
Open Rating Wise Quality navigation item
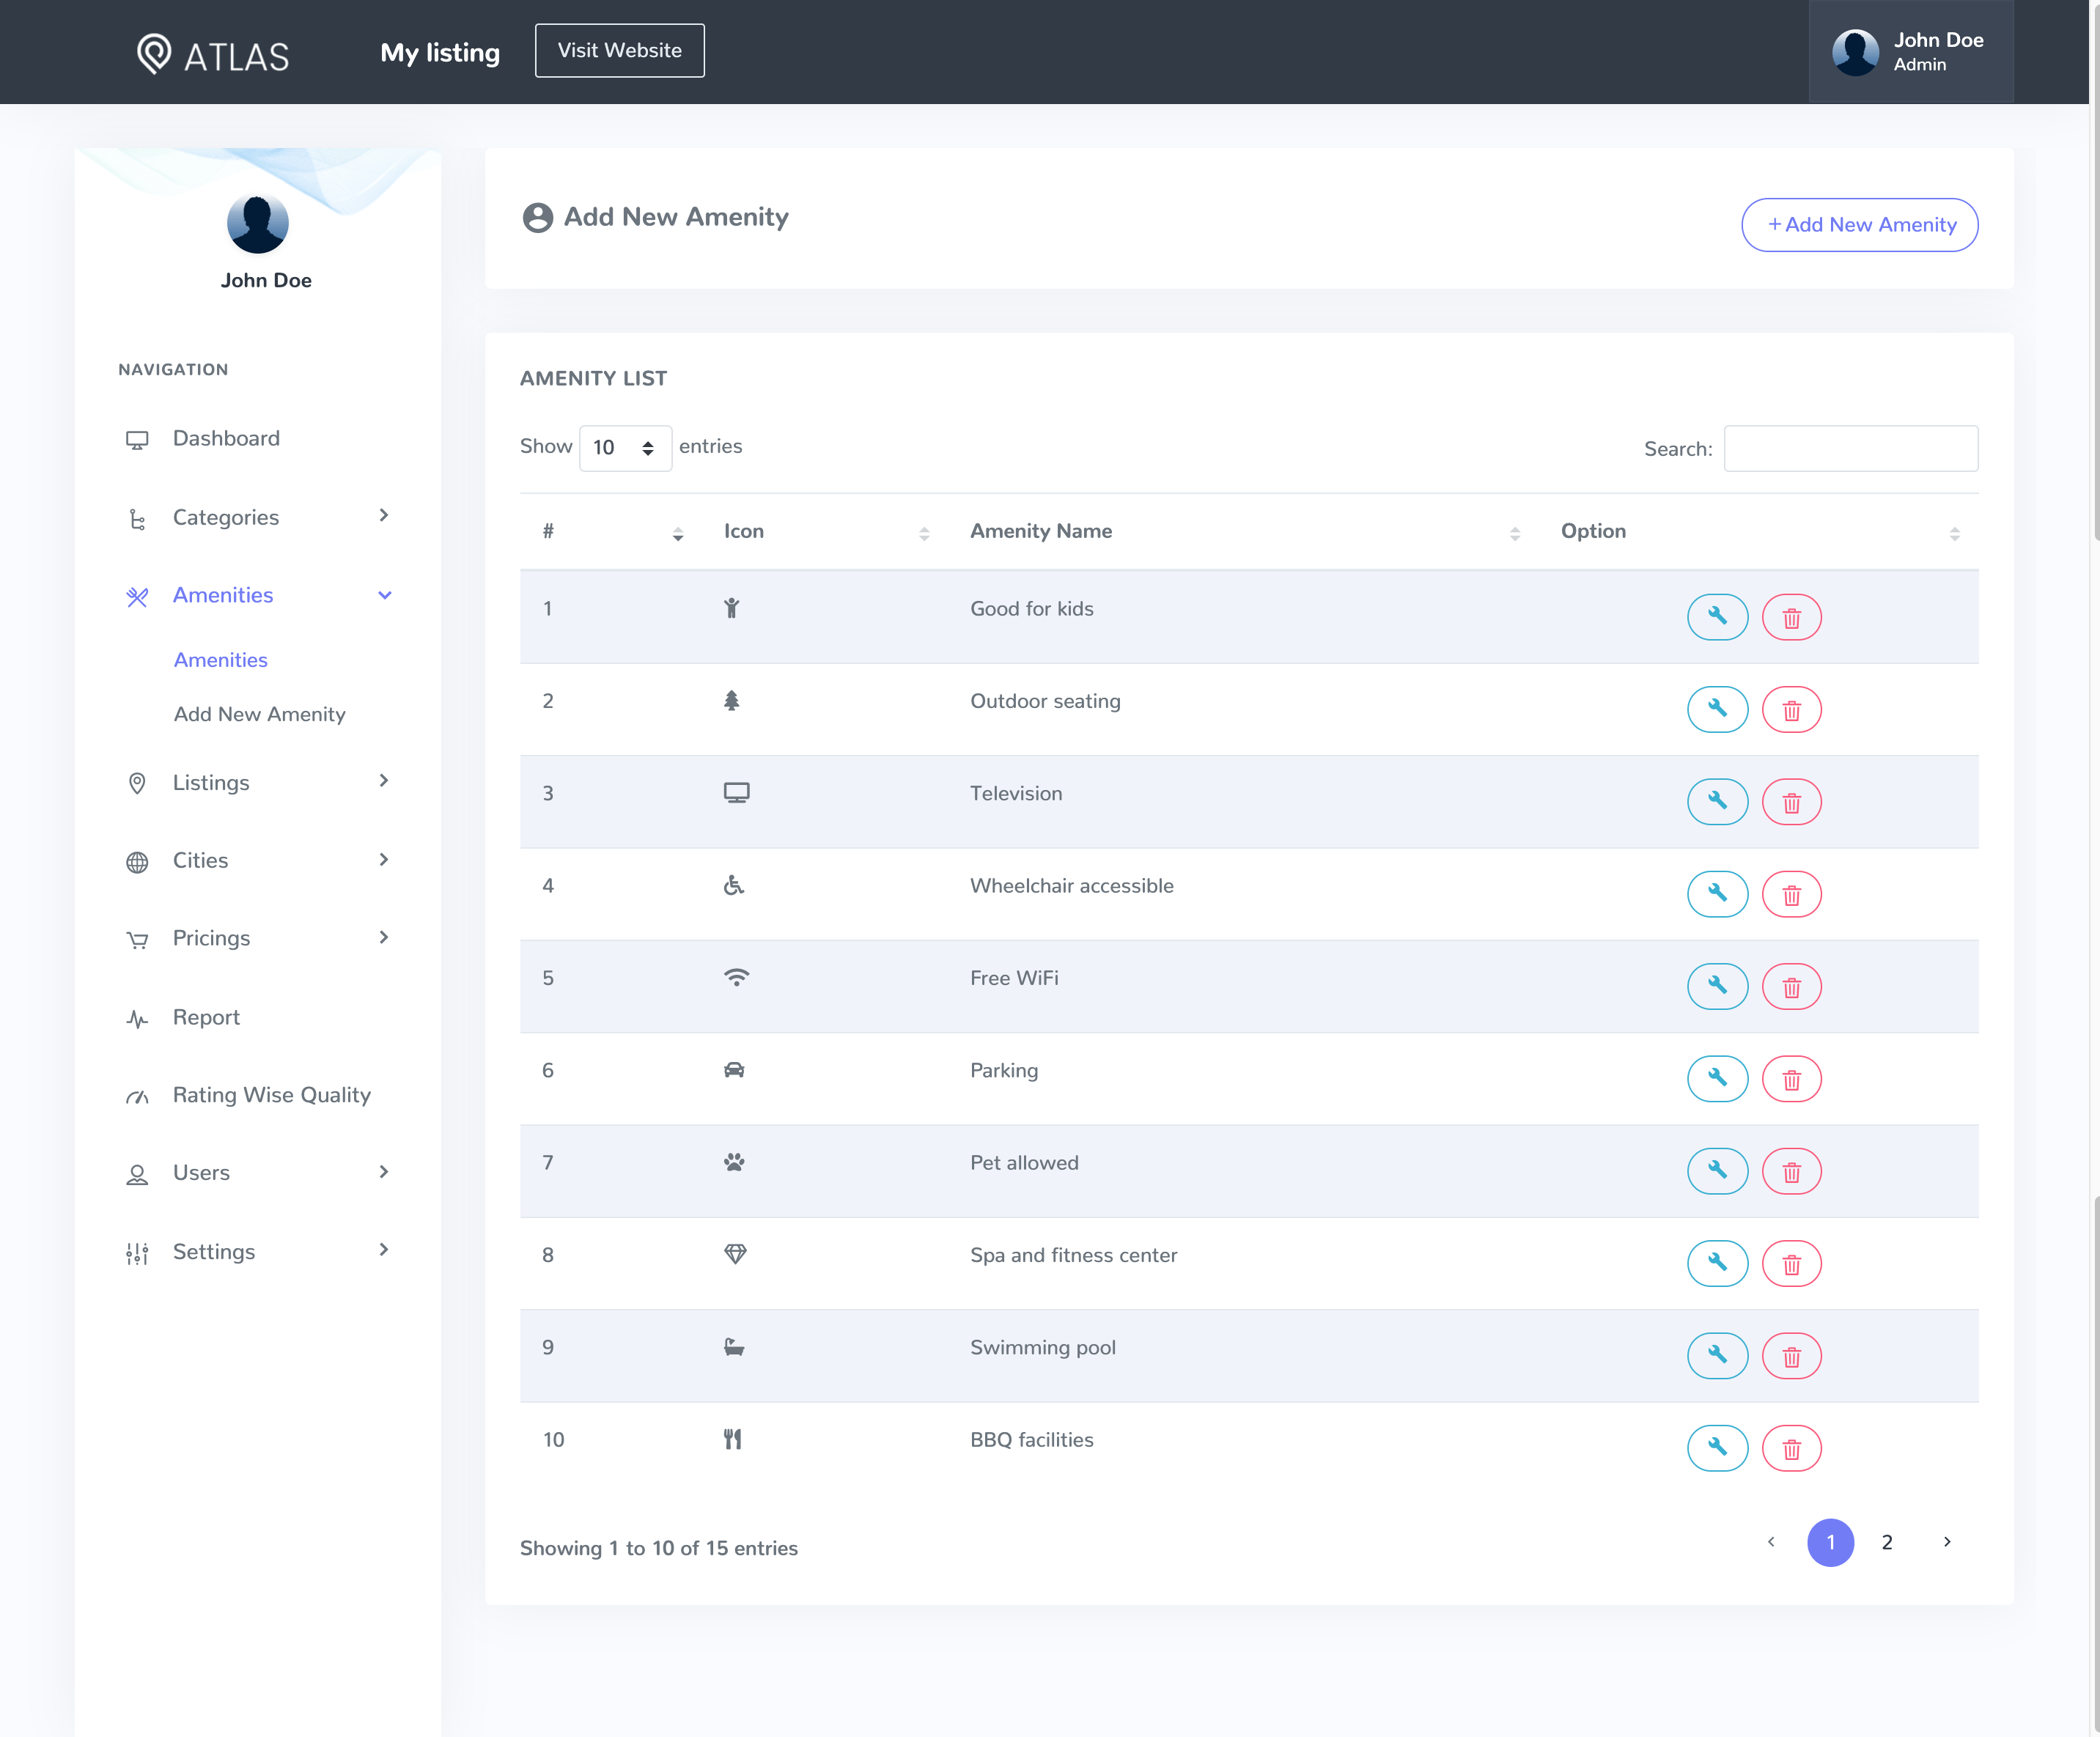(x=271, y=1095)
